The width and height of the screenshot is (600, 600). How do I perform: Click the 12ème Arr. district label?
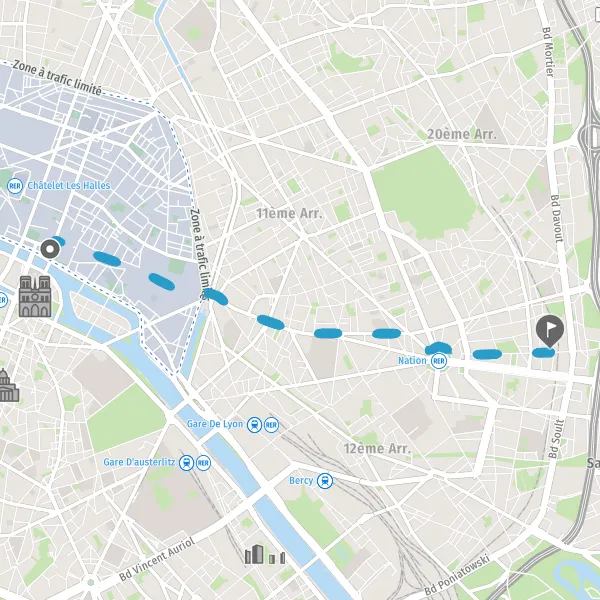coord(377,448)
